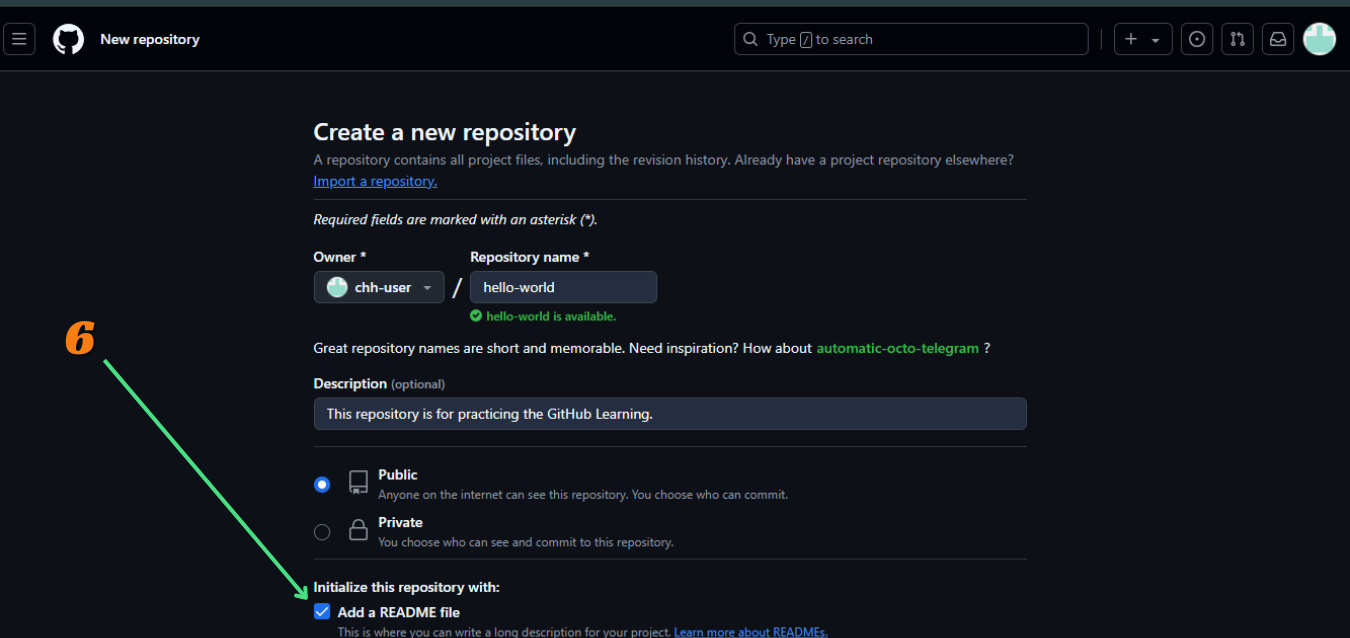The image size is (1350, 638).
Task: Click the search magnifier icon
Action: (x=751, y=39)
